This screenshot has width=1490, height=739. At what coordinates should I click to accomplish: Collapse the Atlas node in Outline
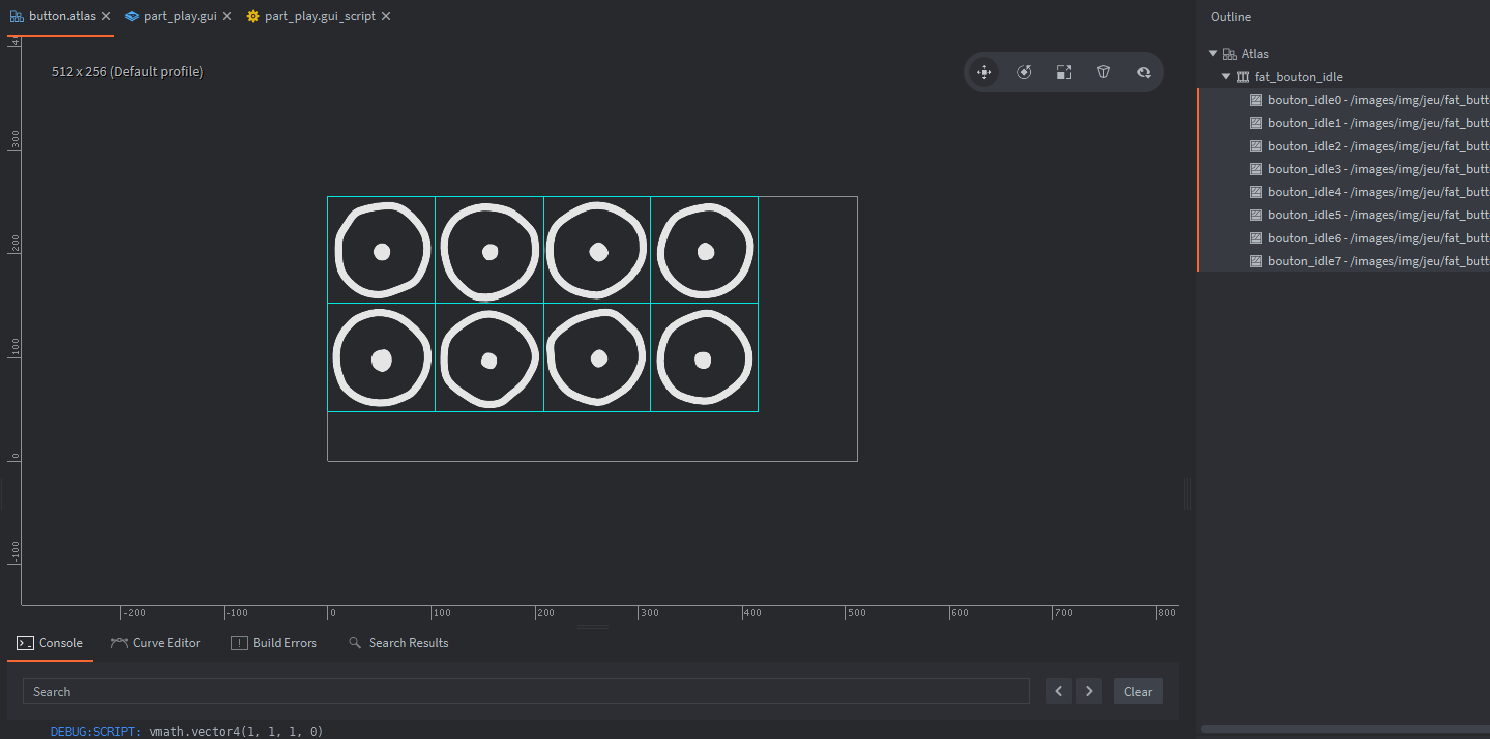pos(1213,54)
